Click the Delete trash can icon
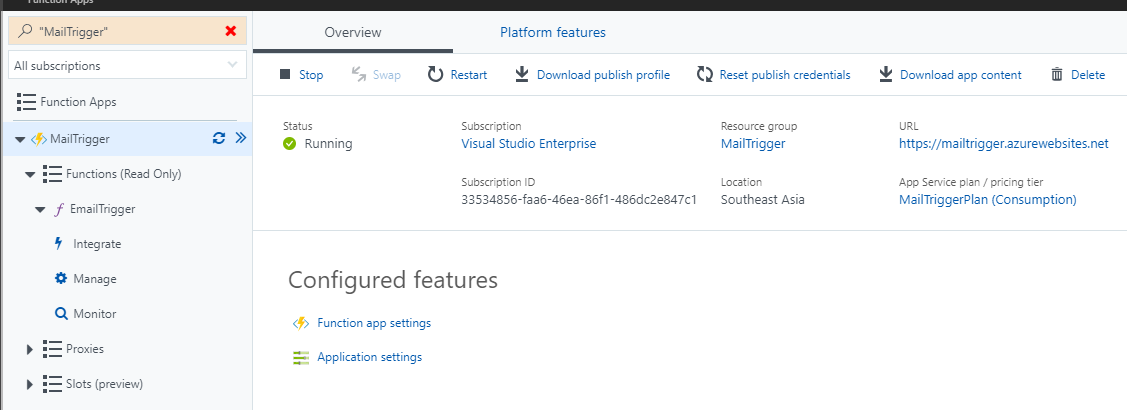Viewport: 1127px width, 410px height. pos(1057,74)
